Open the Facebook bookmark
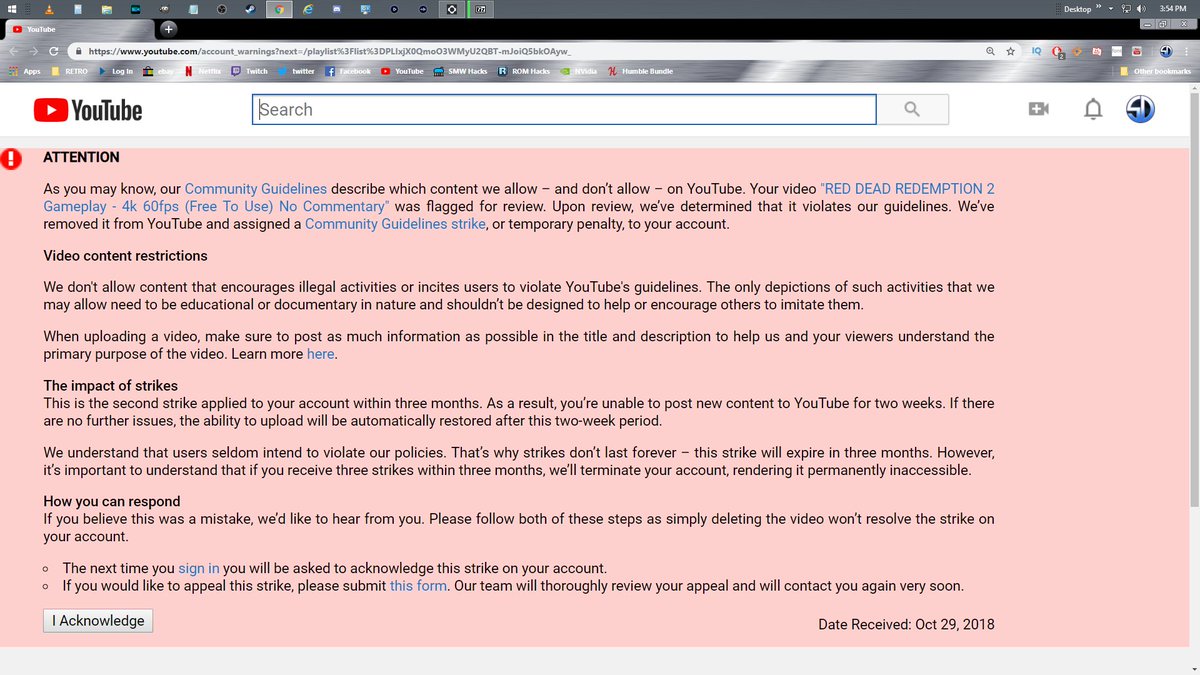The image size is (1200, 675). click(348, 71)
